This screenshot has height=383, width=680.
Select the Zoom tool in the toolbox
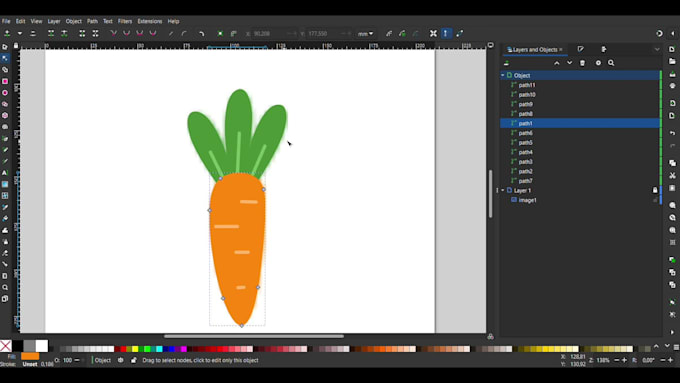tap(5, 287)
